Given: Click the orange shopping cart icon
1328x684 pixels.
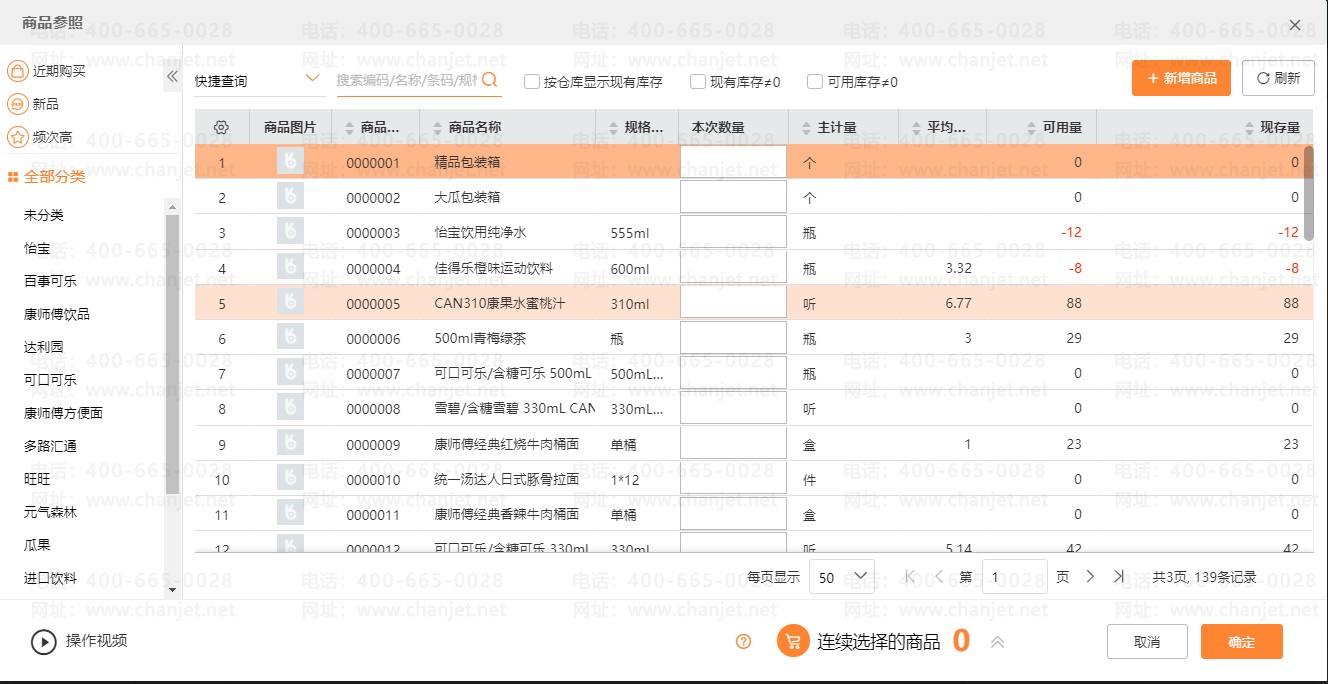Looking at the screenshot, I should pyautogui.click(x=792, y=642).
